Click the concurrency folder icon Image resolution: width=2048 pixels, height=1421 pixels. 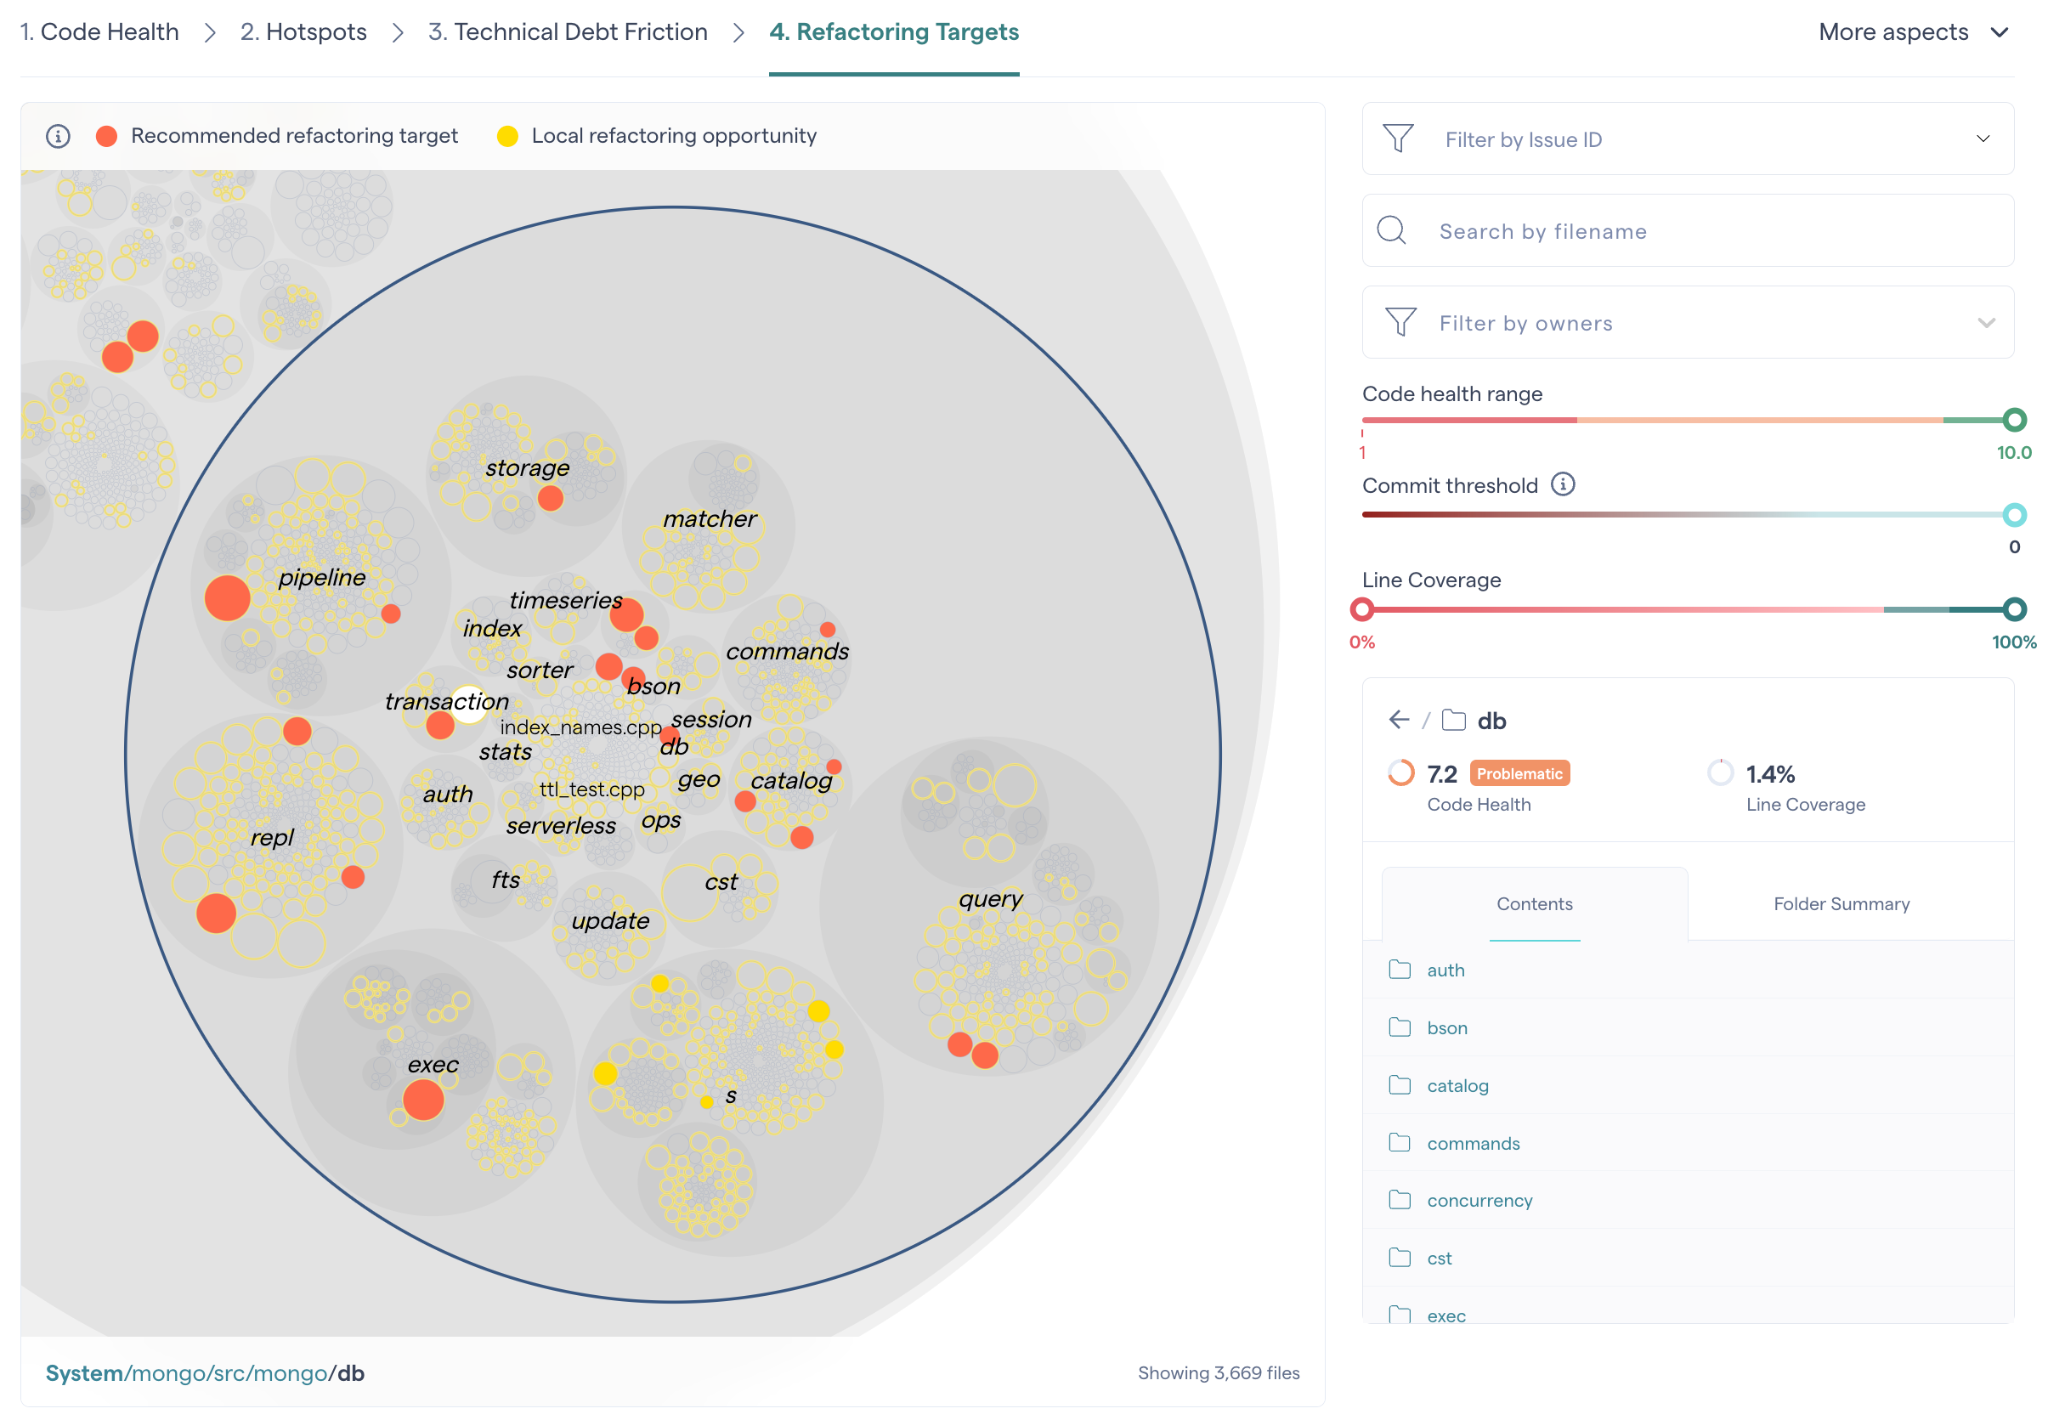(x=1400, y=1200)
